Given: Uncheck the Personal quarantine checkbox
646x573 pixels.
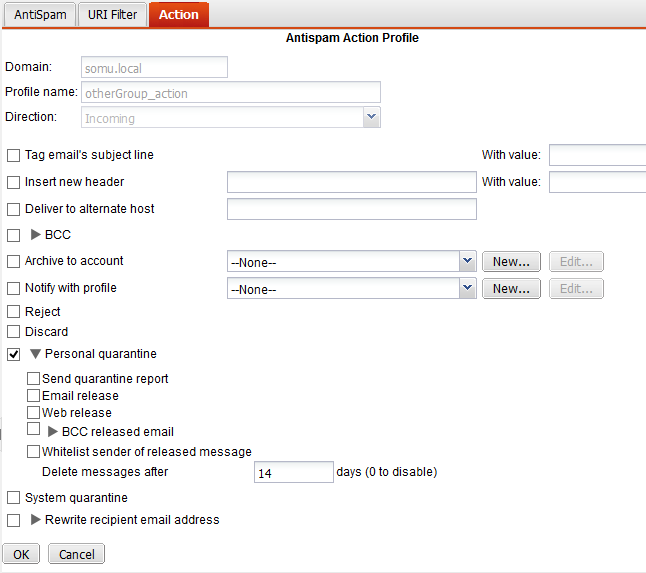Looking at the screenshot, I should pyautogui.click(x=13, y=354).
